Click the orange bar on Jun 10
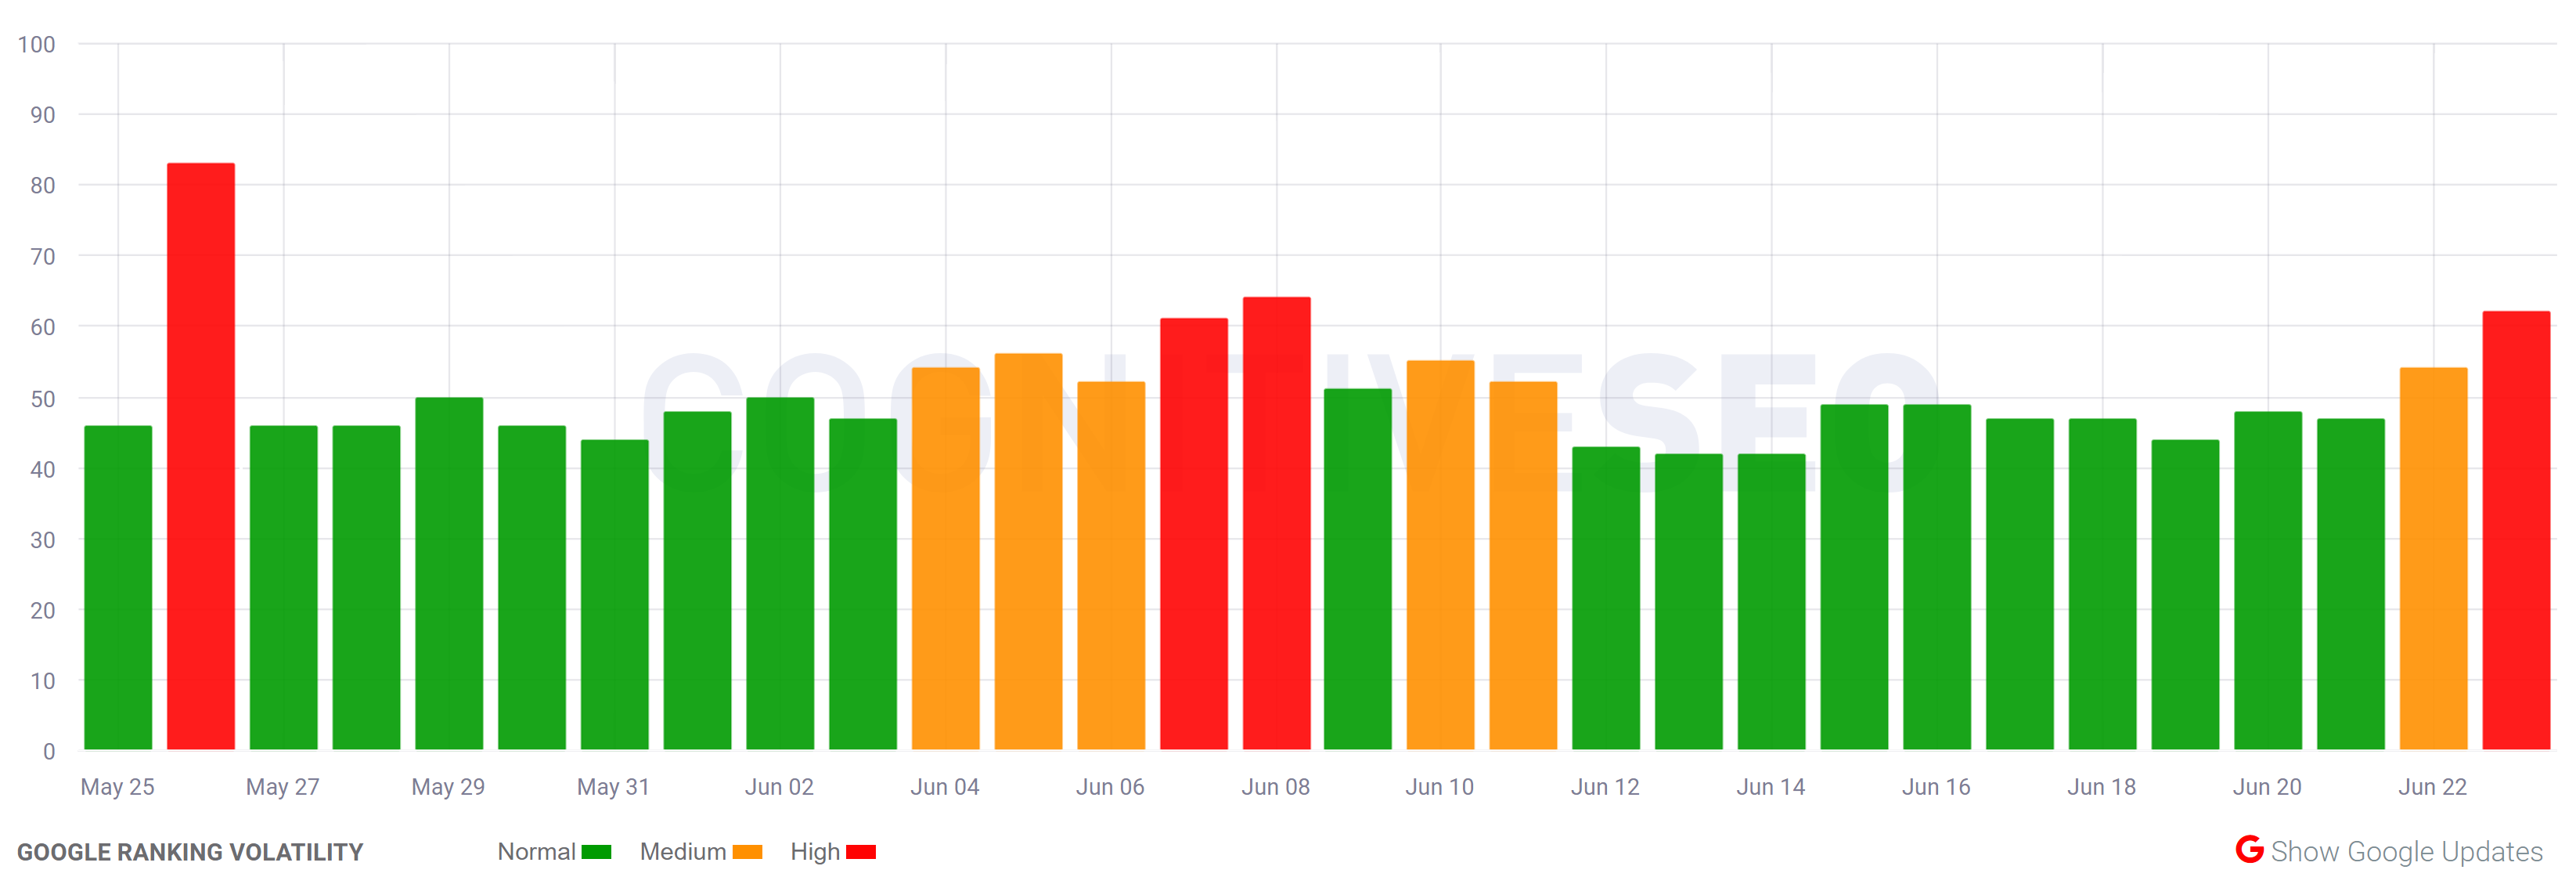Screen dimensions: 2576x895 click(x=1441, y=555)
